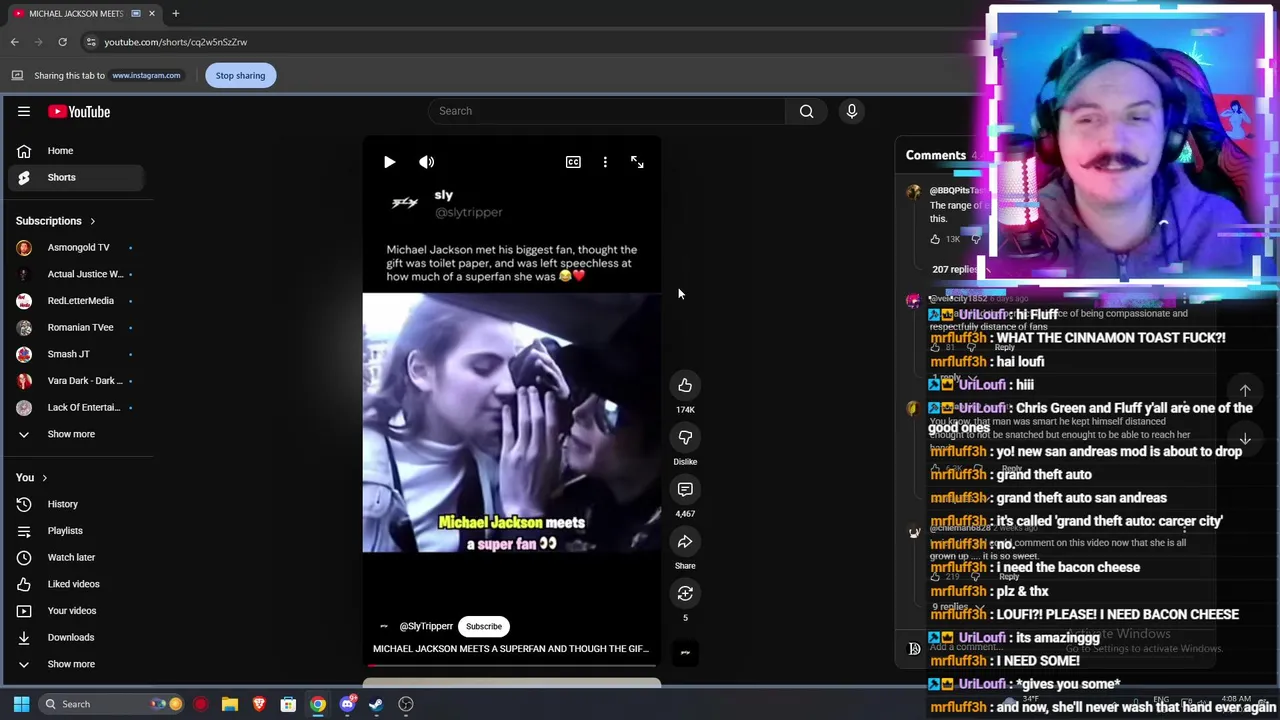Click the YouTube logo
Screen dimensions: 1280x720
[x=79, y=112]
